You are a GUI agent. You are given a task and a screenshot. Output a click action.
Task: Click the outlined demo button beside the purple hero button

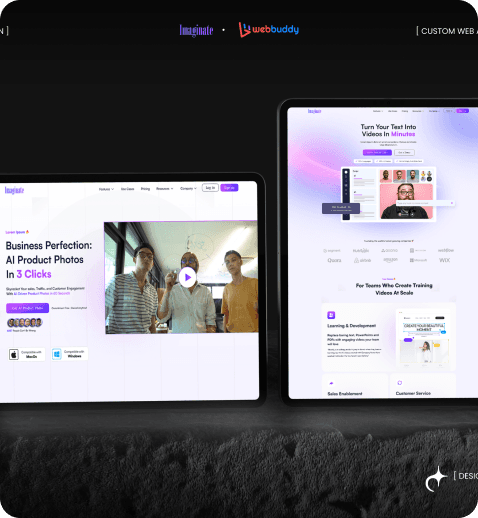point(404,152)
